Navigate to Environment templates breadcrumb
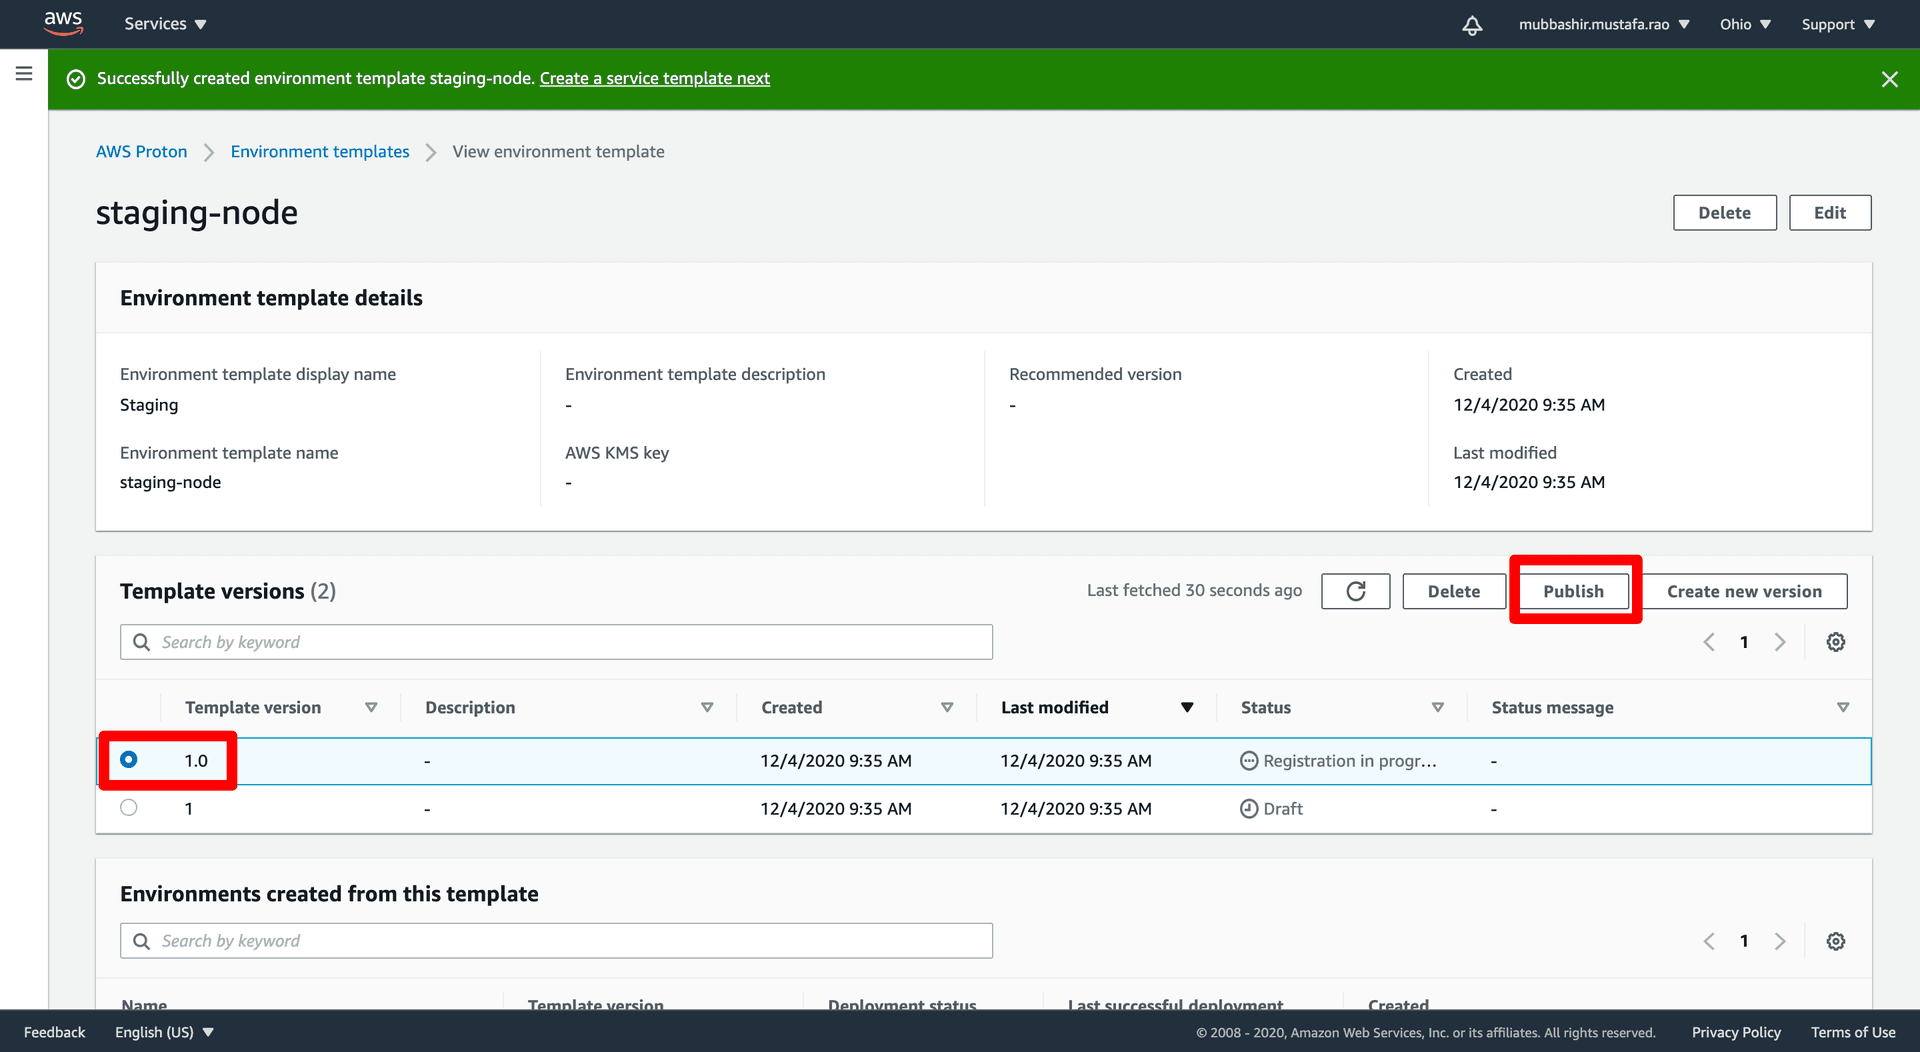1920x1052 pixels. click(x=320, y=152)
